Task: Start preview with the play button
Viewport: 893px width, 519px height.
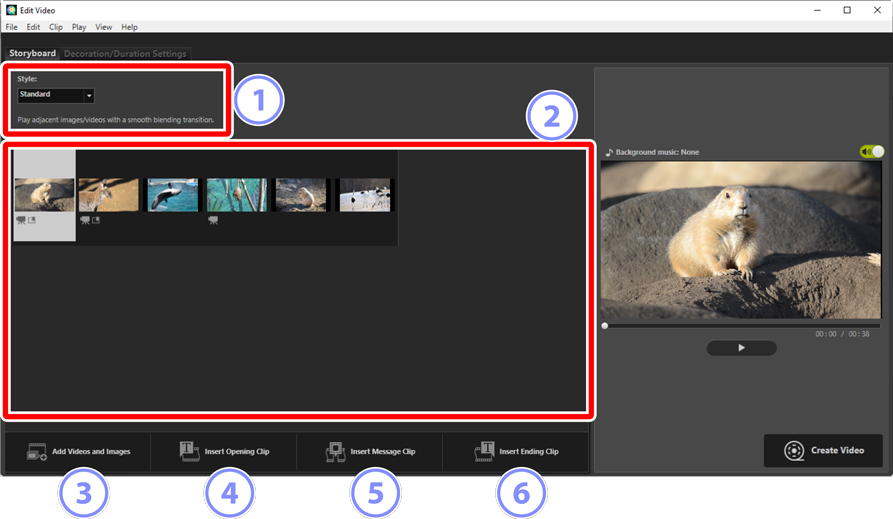Action: click(741, 348)
